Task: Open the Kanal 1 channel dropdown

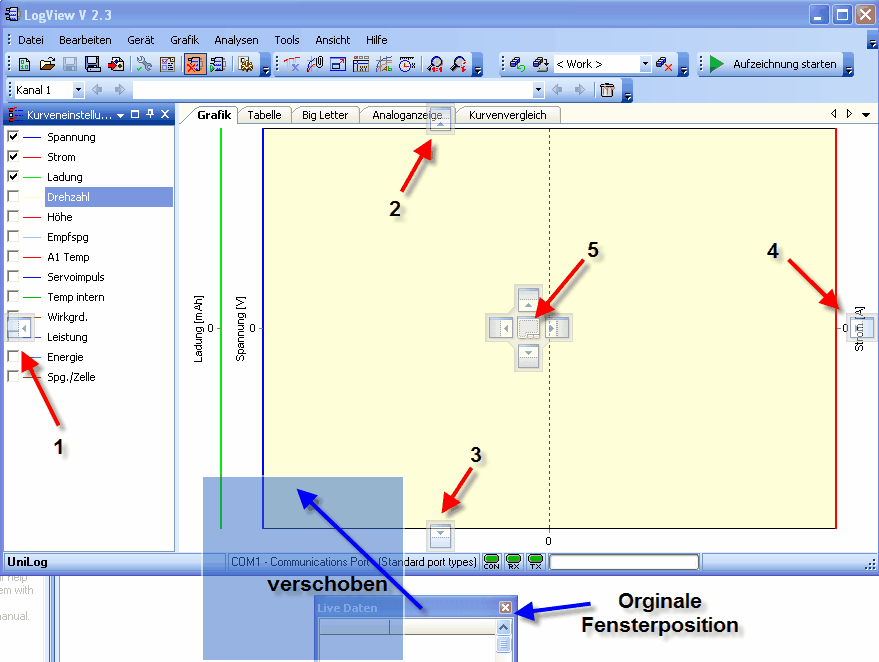Action: [x=78, y=90]
